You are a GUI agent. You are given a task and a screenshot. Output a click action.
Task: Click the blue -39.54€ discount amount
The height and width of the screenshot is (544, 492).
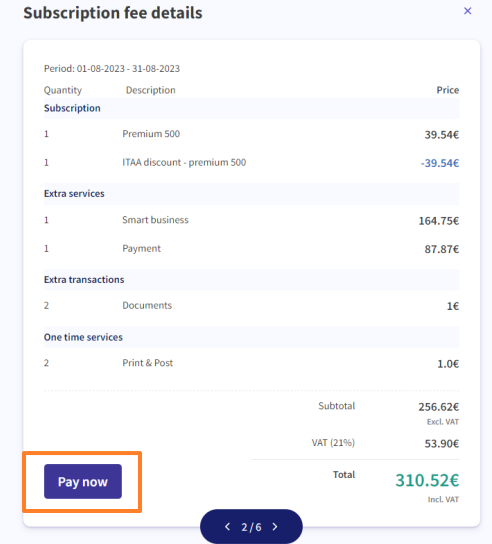440,163
